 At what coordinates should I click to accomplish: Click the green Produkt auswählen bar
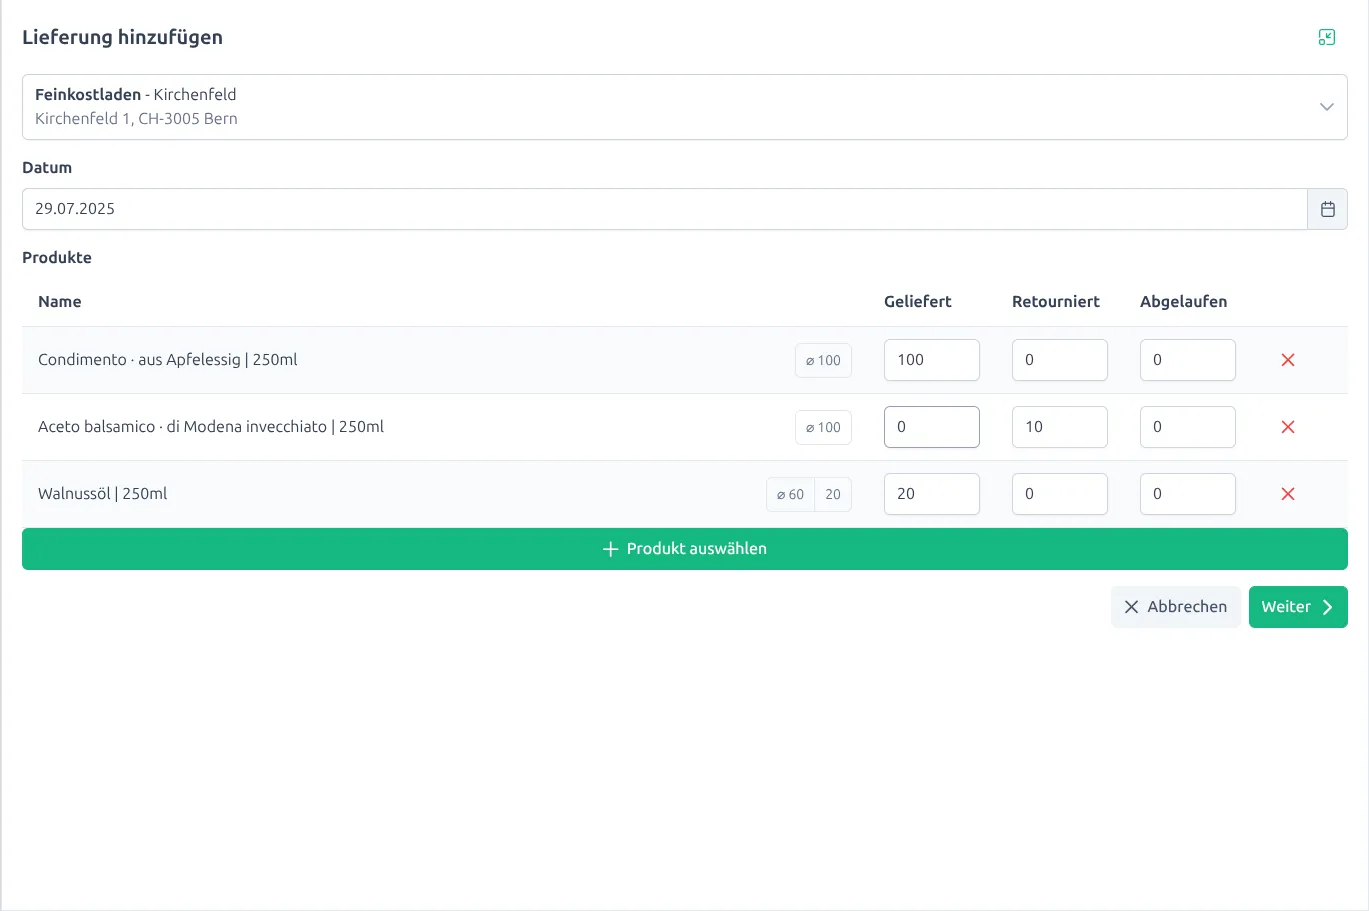pos(685,548)
